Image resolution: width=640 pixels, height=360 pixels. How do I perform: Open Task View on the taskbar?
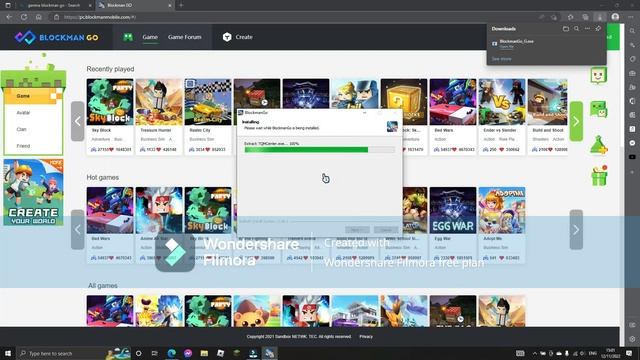(x=155, y=353)
